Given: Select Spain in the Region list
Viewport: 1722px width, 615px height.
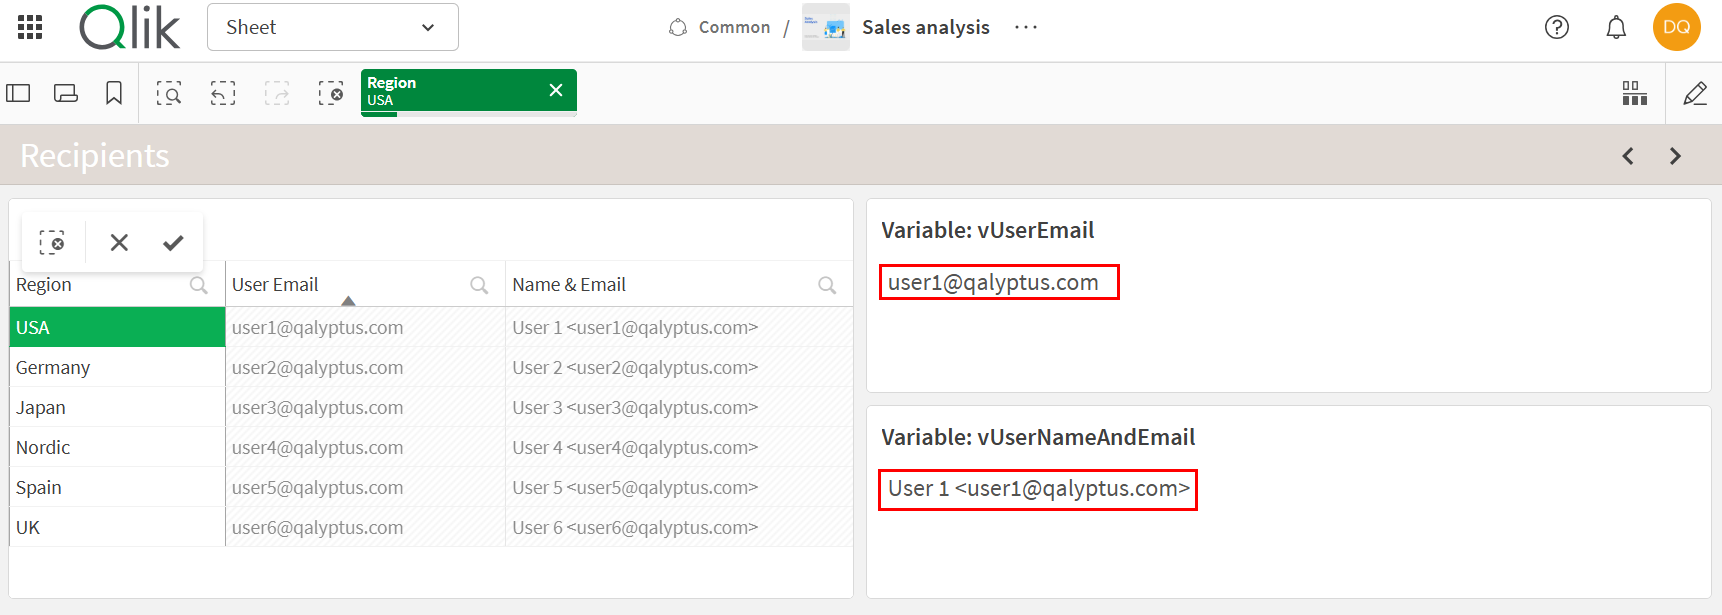Looking at the screenshot, I should pos(117,487).
